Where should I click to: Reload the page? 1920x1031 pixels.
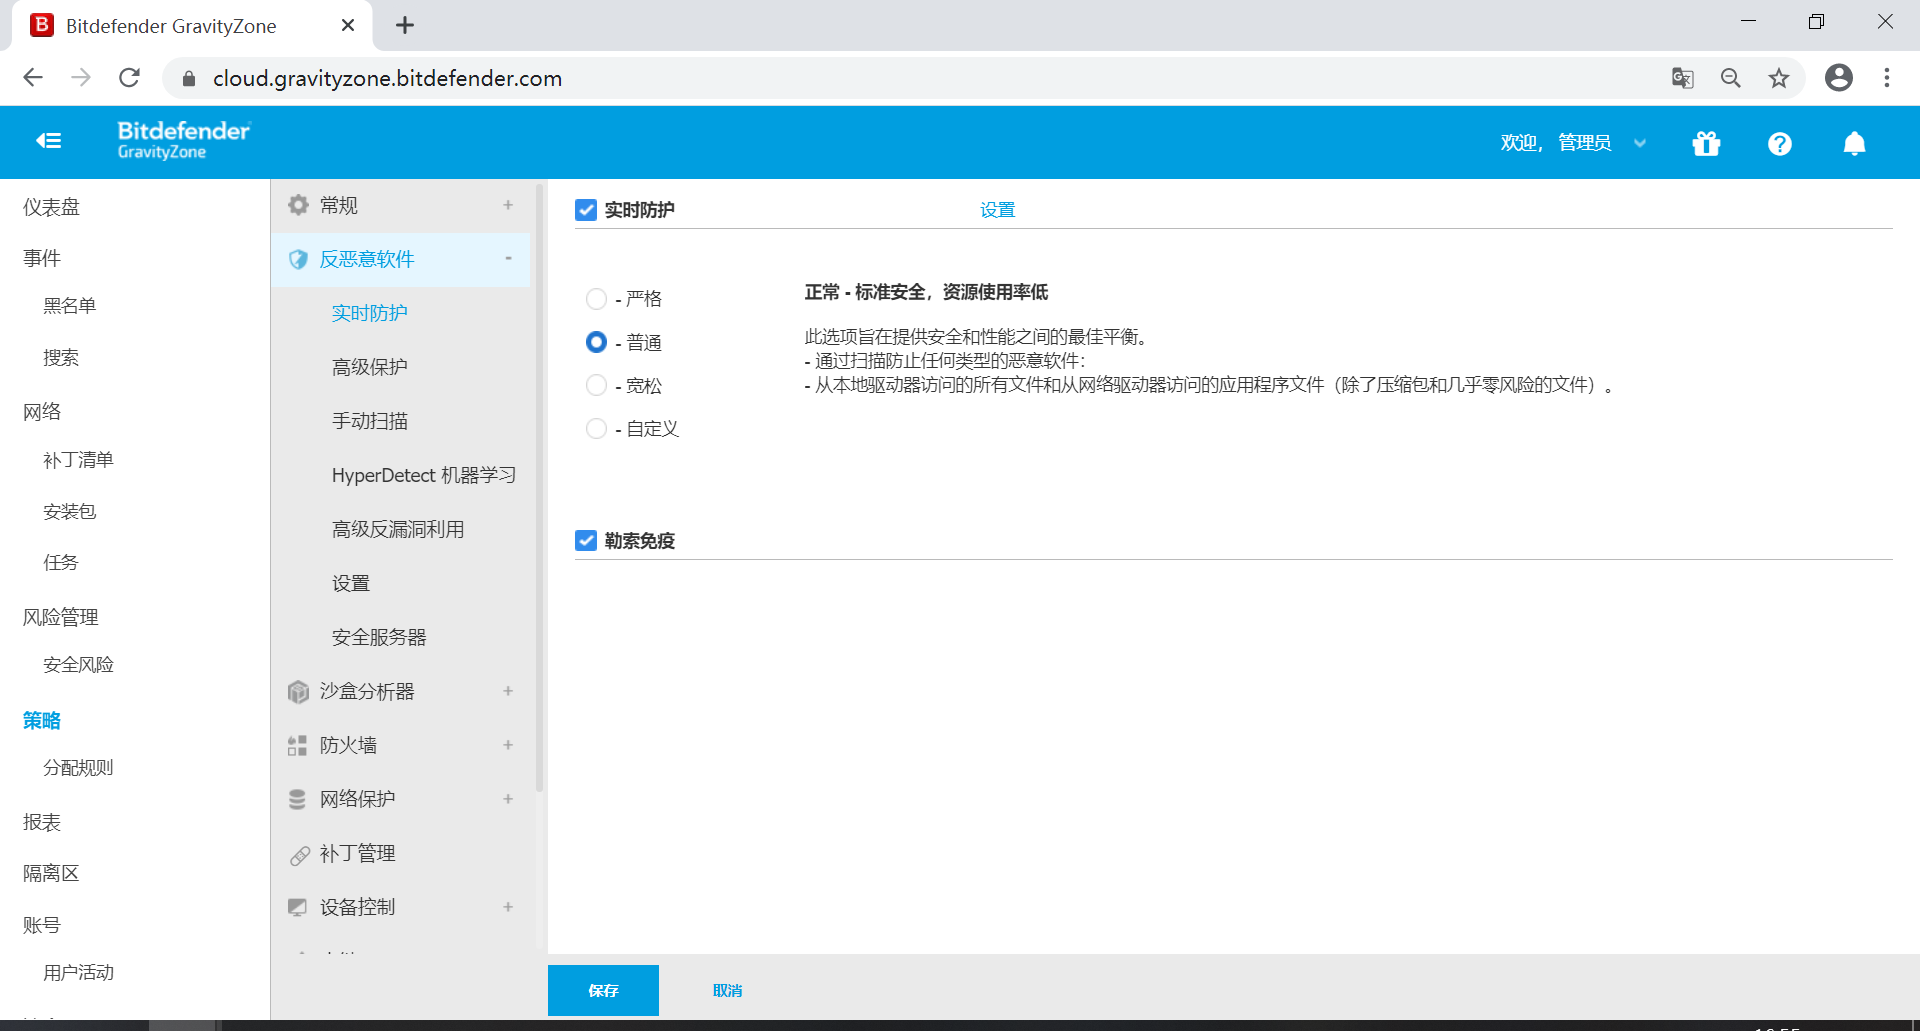[x=129, y=77]
